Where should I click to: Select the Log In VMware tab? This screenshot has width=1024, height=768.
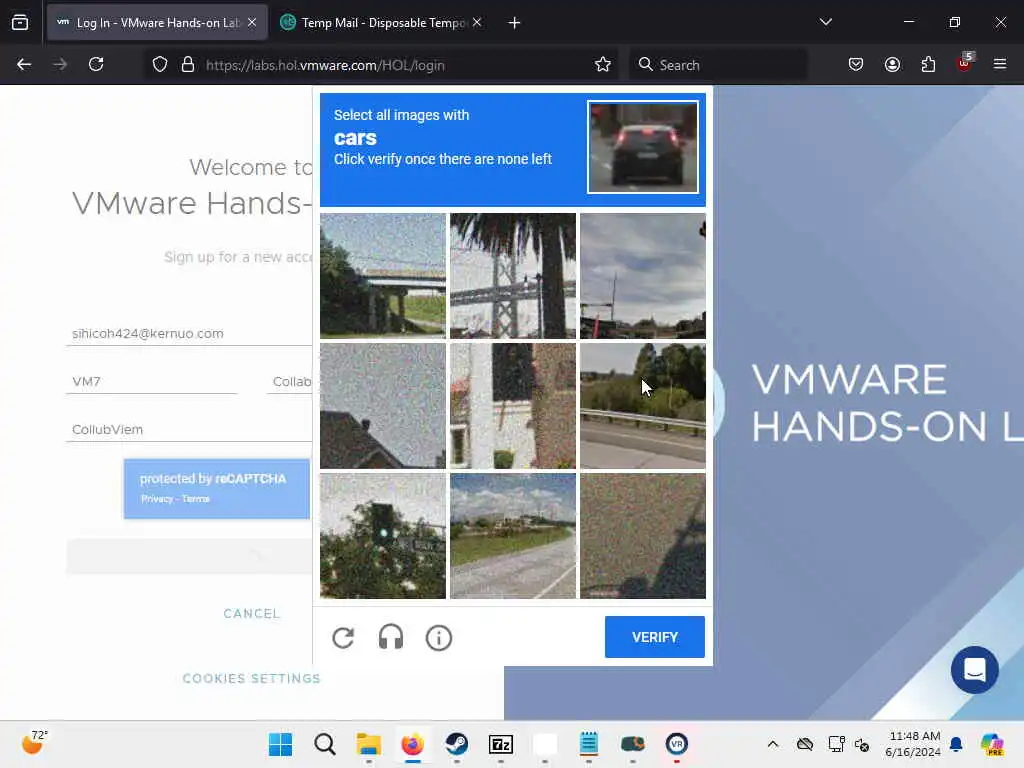[157, 23]
